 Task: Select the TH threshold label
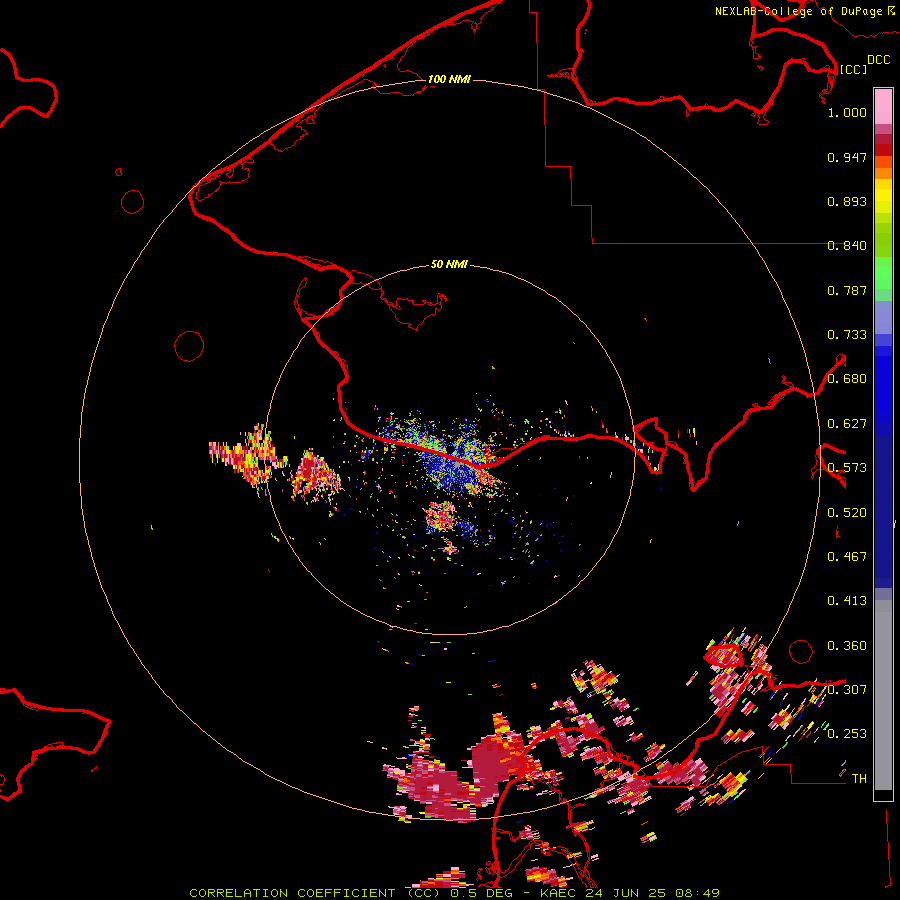tap(859, 779)
